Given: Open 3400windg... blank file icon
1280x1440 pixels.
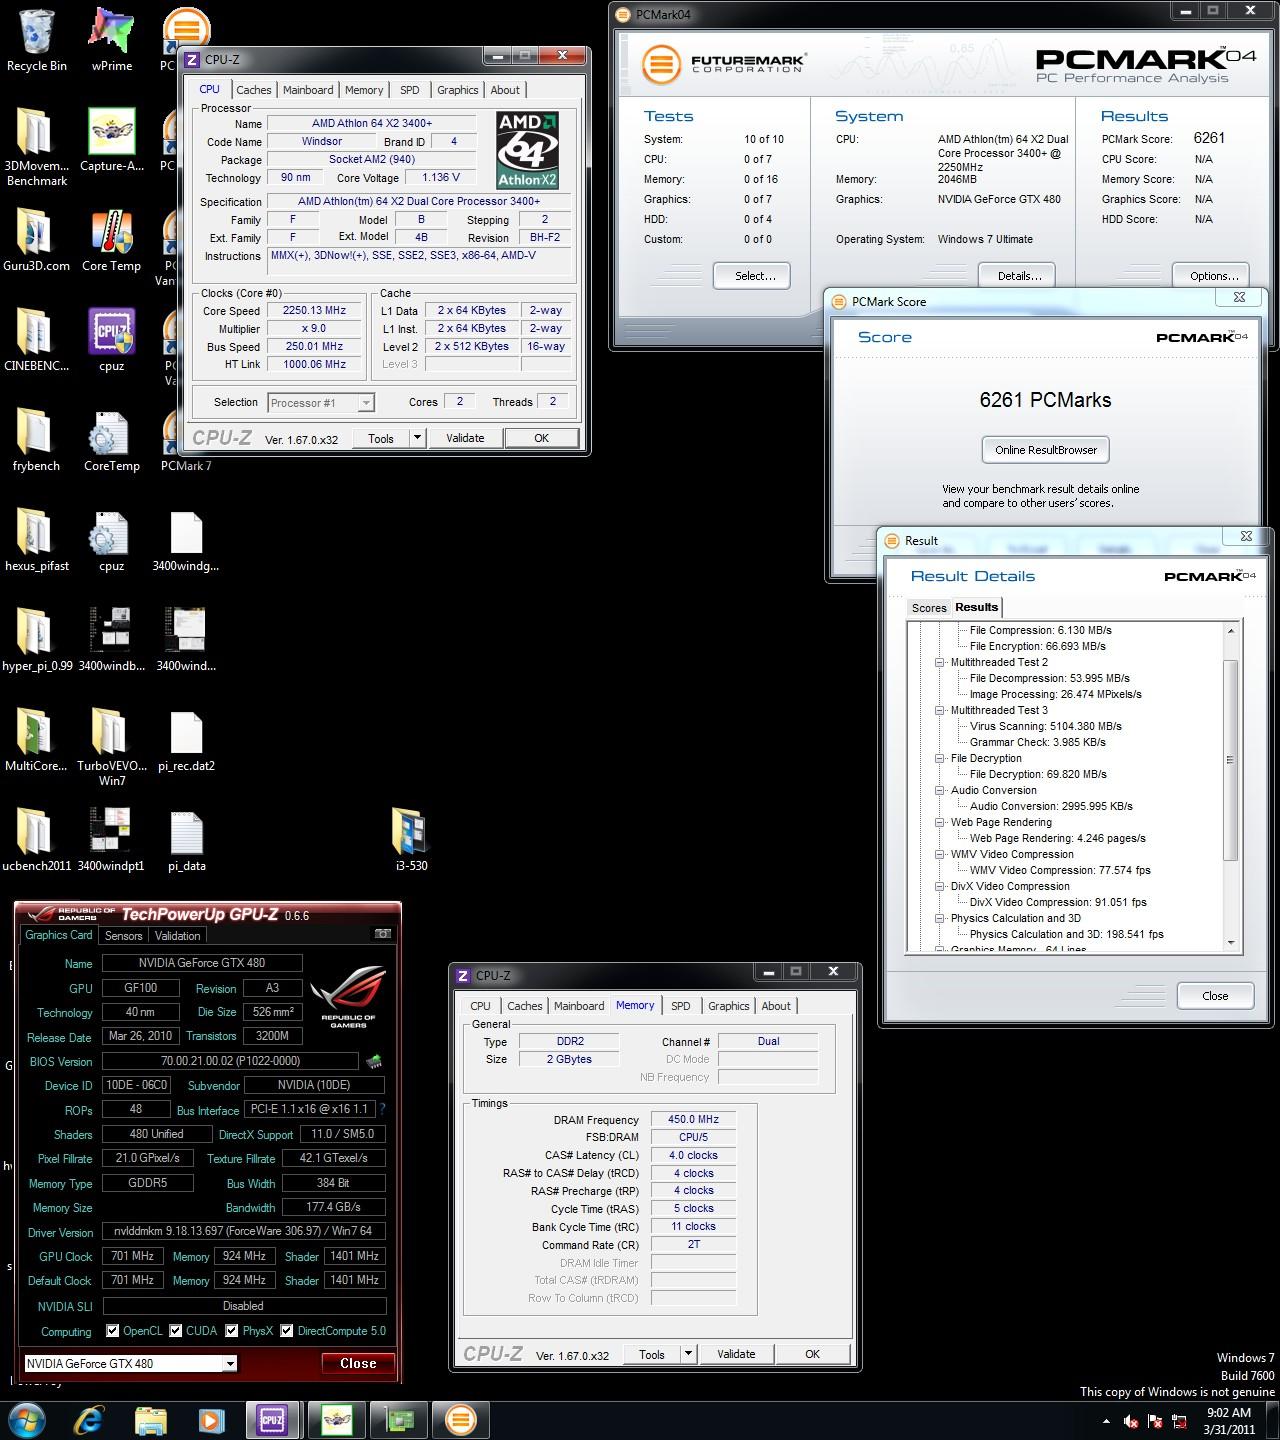Looking at the screenshot, I should click(186, 540).
